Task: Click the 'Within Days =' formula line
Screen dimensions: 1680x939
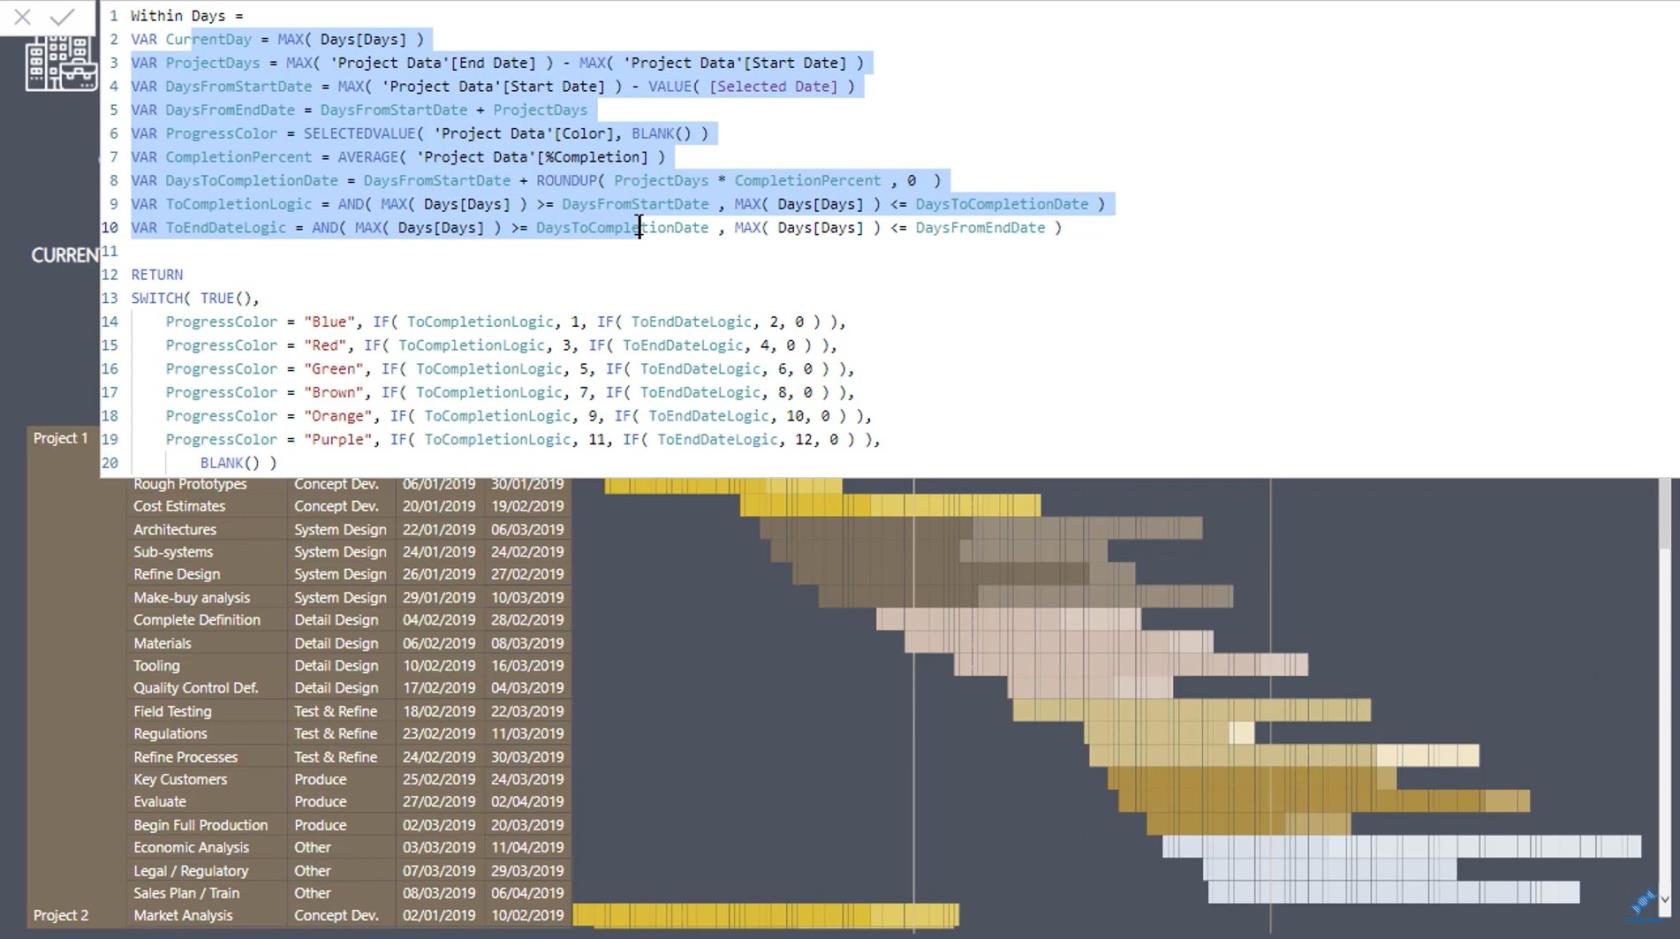Action: (187, 16)
